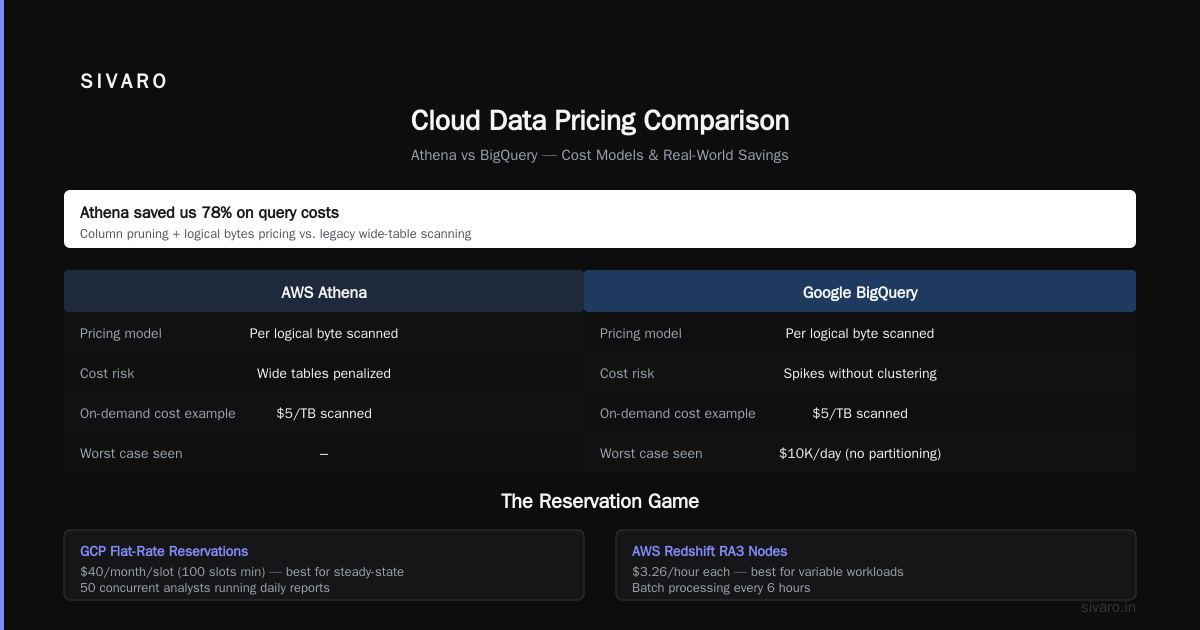
Task: Click the 'AWS Redshift RA3 Nodes' title
Action: (709, 551)
